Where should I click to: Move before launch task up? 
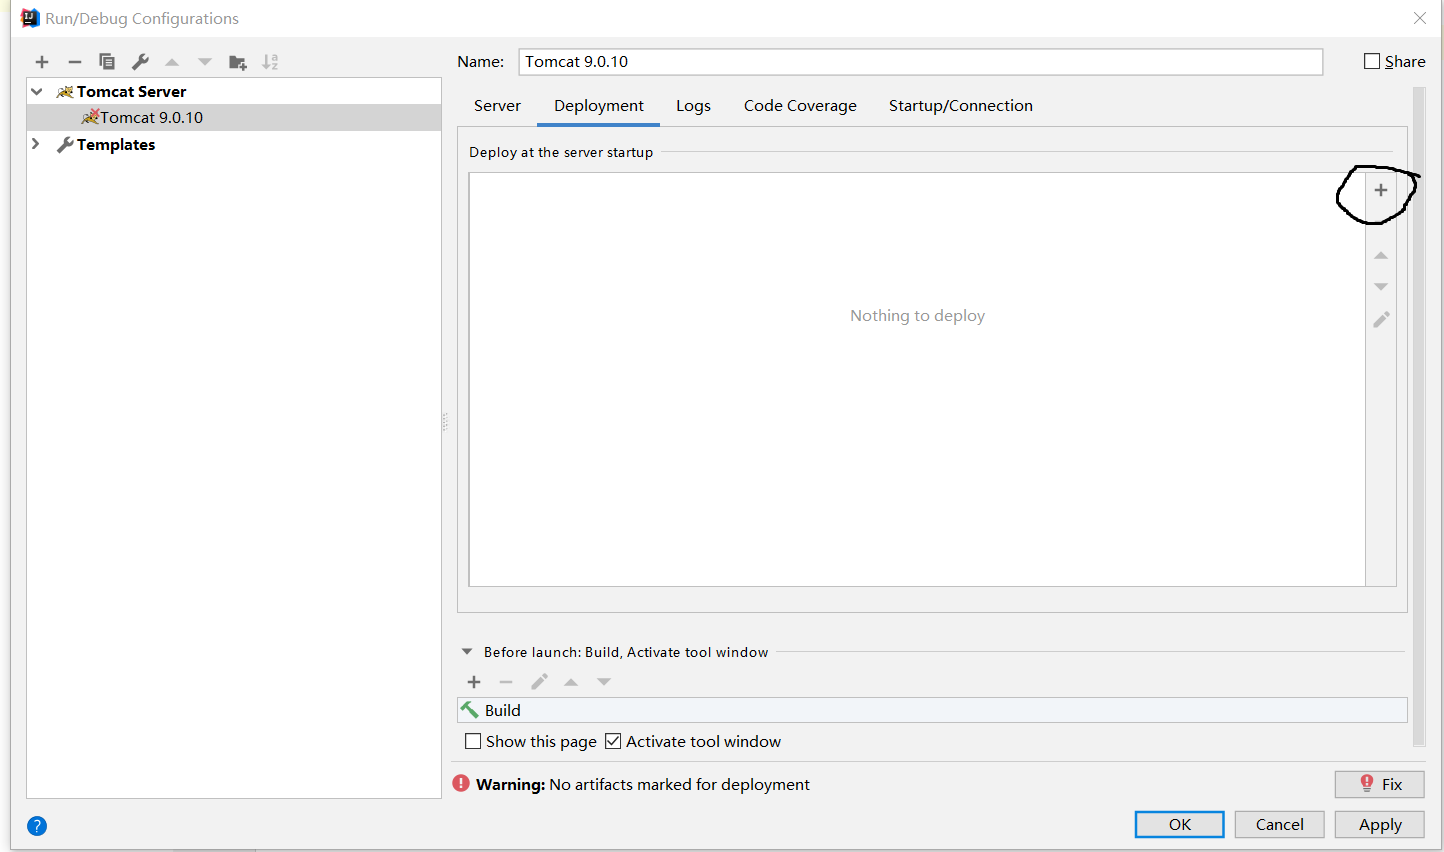[571, 682]
